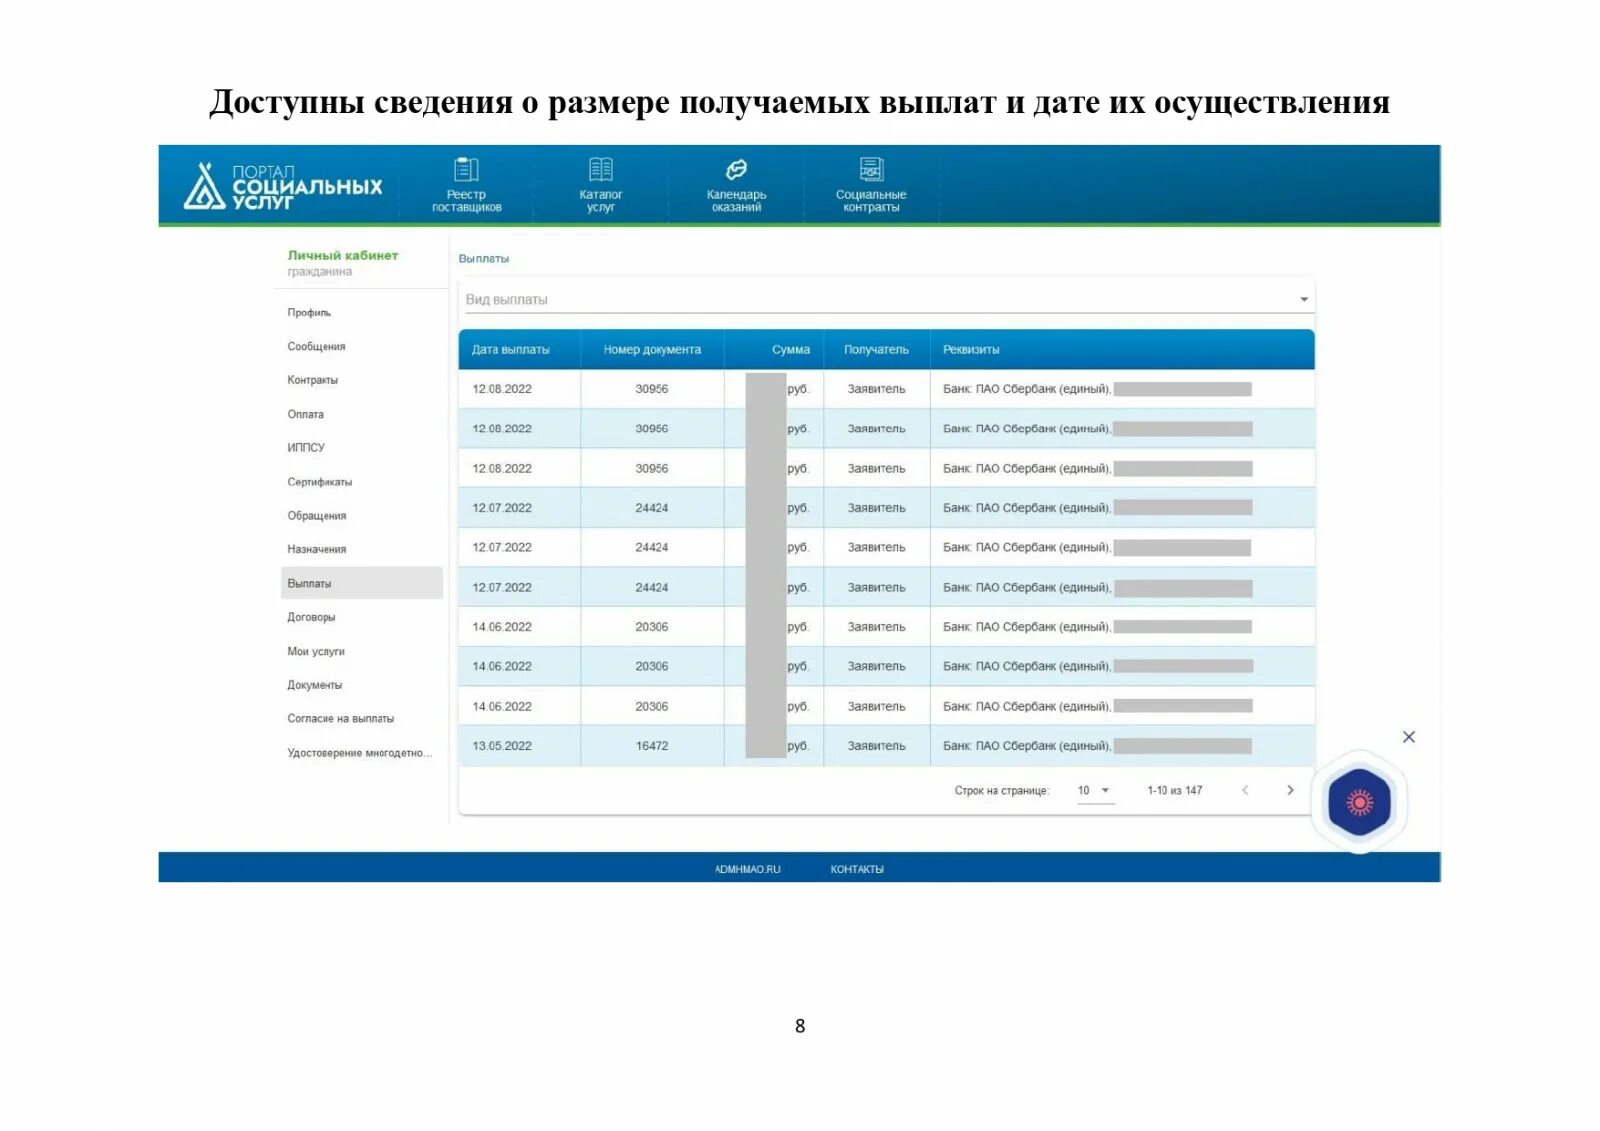Sort by Номер документа column header
The width and height of the screenshot is (1600, 1131).
[x=652, y=350]
